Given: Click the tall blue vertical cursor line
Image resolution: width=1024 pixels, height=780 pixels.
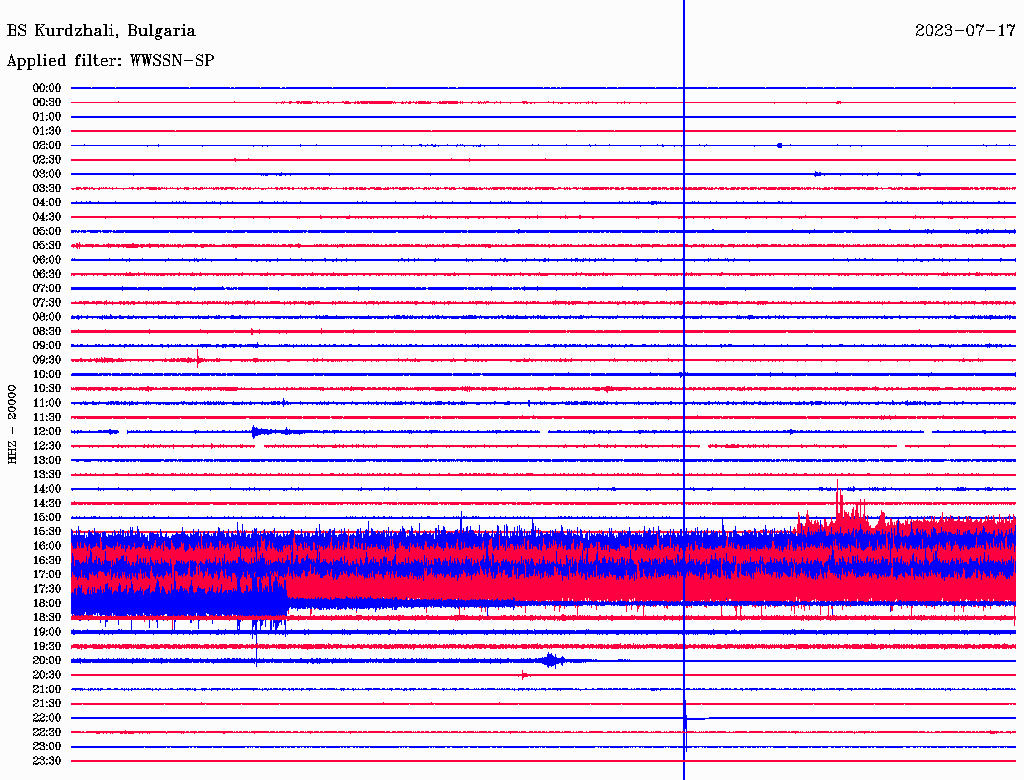Looking at the screenshot, I should (x=684, y=389).
